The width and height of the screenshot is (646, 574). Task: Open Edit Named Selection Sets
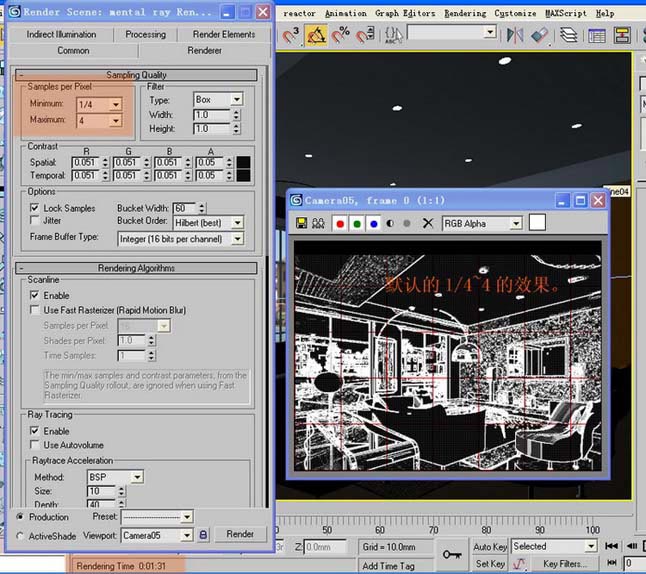pos(393,35)
